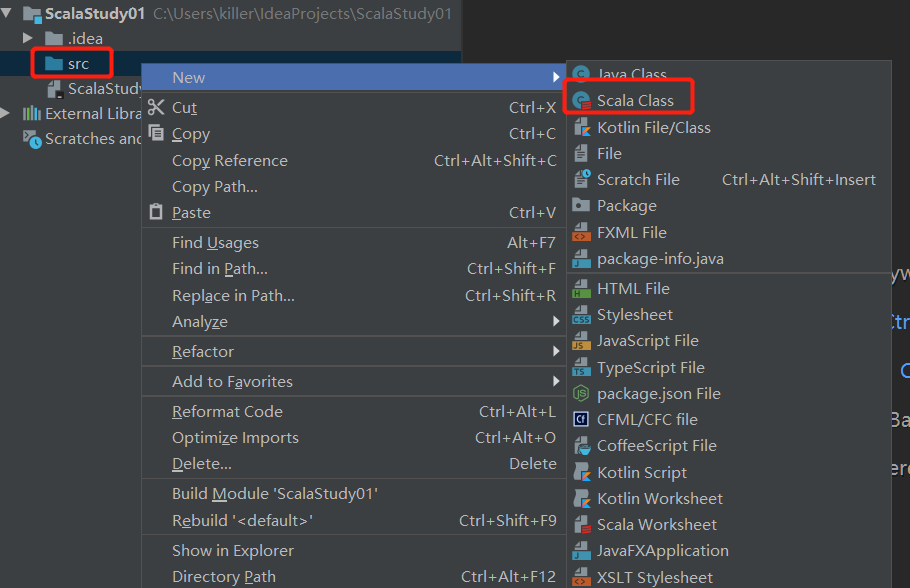Click the Kotlin File/Class icon
Screen dimensions: 910x588
[582, 127]
